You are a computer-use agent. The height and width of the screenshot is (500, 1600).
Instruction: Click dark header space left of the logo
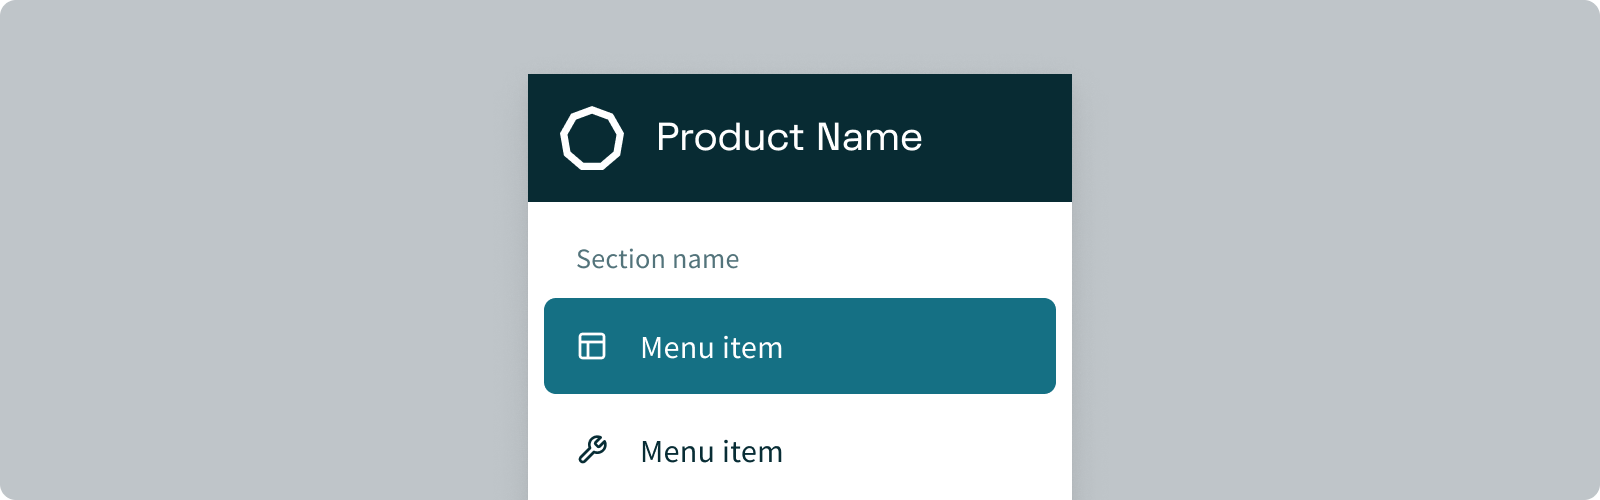tap(543, 138)
